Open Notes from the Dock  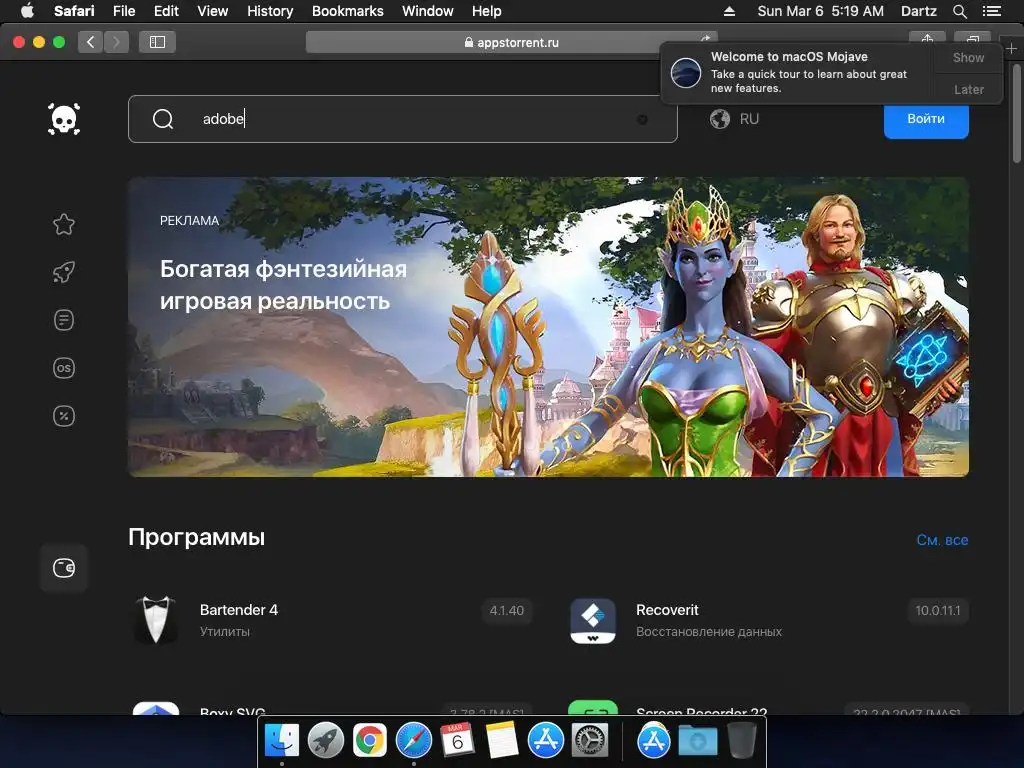502,740
